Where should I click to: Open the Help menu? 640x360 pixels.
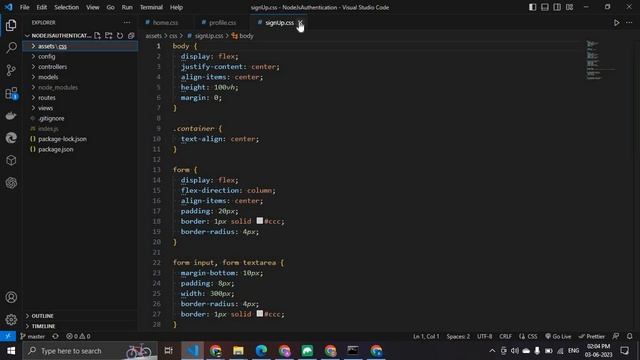coord(176,7)
